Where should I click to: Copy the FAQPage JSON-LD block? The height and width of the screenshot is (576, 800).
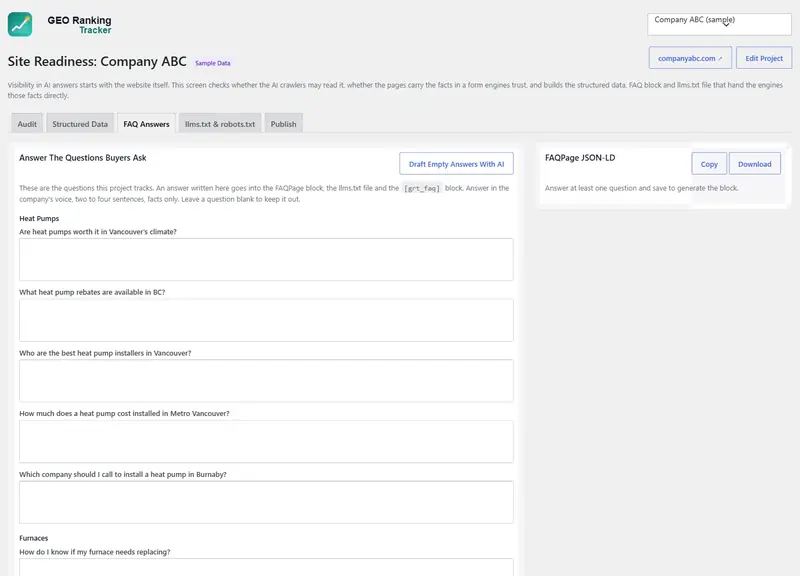[x=709, y=164]
